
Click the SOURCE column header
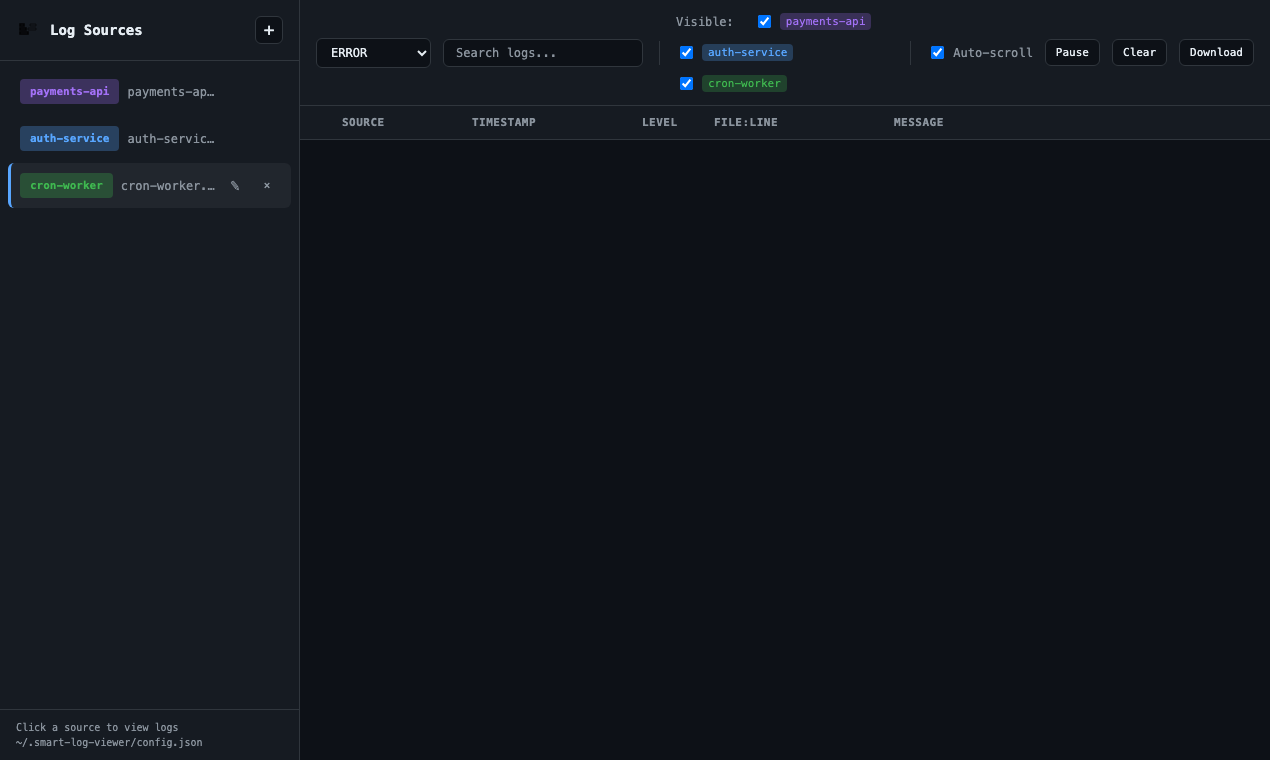[363, 122]
